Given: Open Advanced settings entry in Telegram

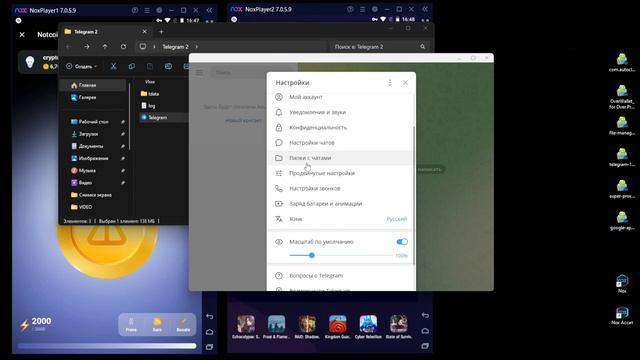Looking at the screenshot, I should (341, 173).
